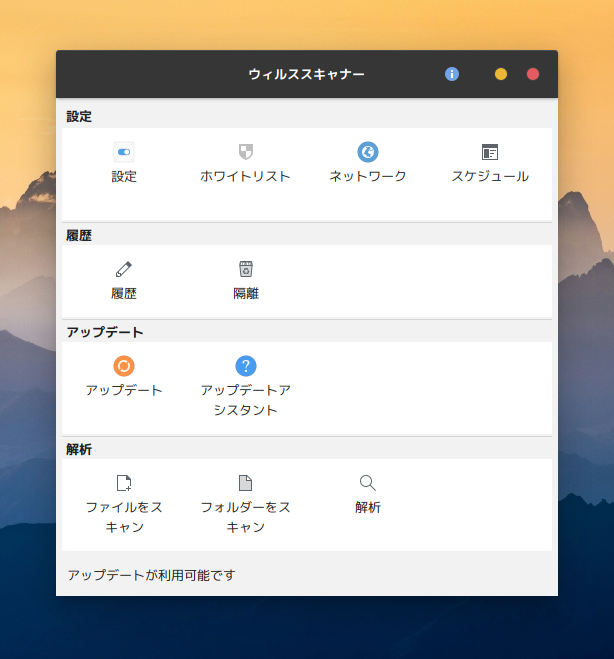Click the ホワイトリスト label
This screenshot has height=659, width=614.
[245, 176]
